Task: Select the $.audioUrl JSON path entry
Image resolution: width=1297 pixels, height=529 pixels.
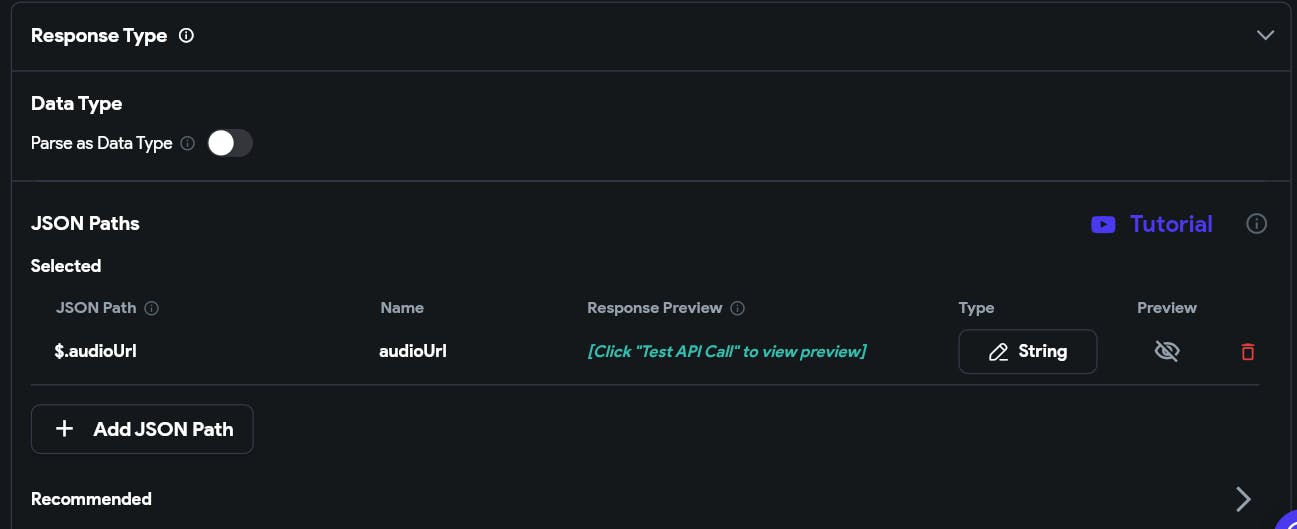Action: point(95,351)
